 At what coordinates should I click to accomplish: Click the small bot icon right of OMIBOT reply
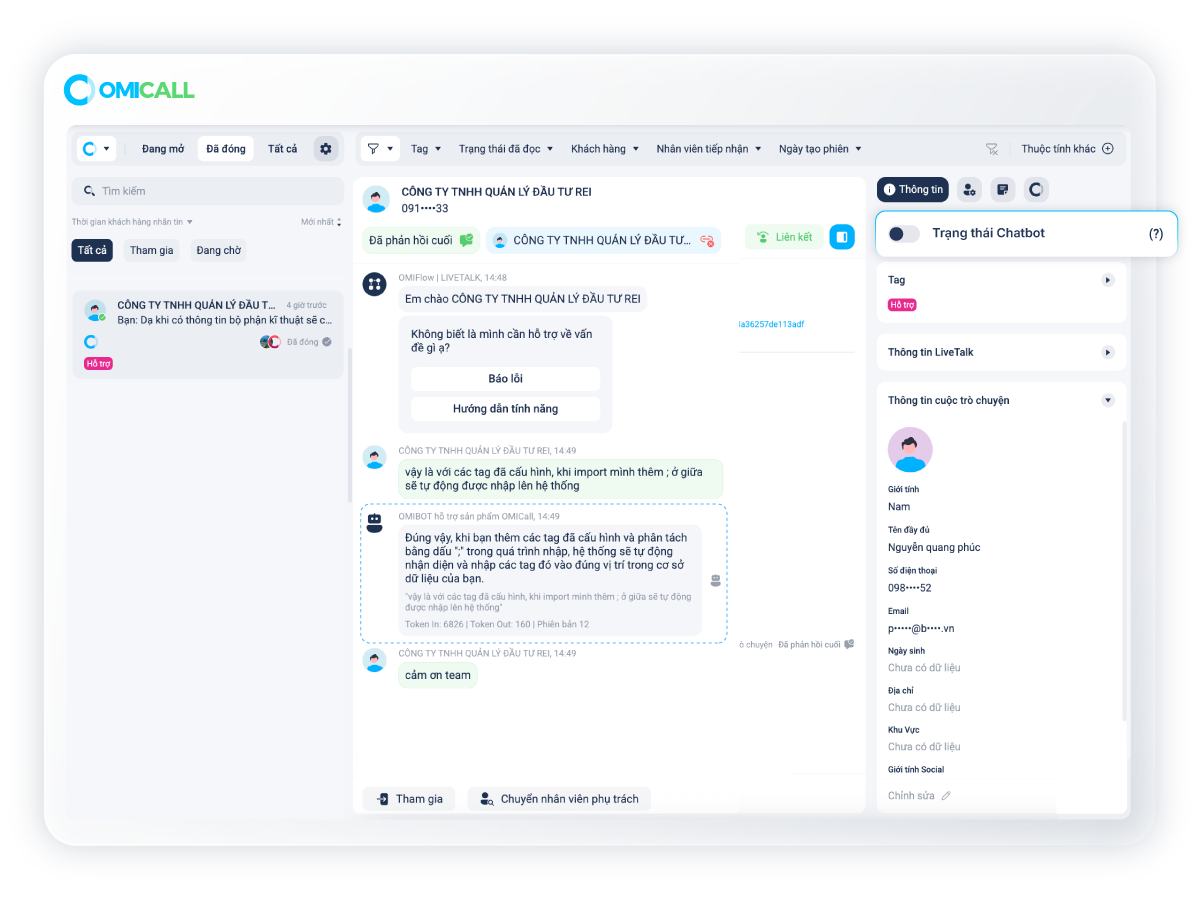click(x=716, y=581)
